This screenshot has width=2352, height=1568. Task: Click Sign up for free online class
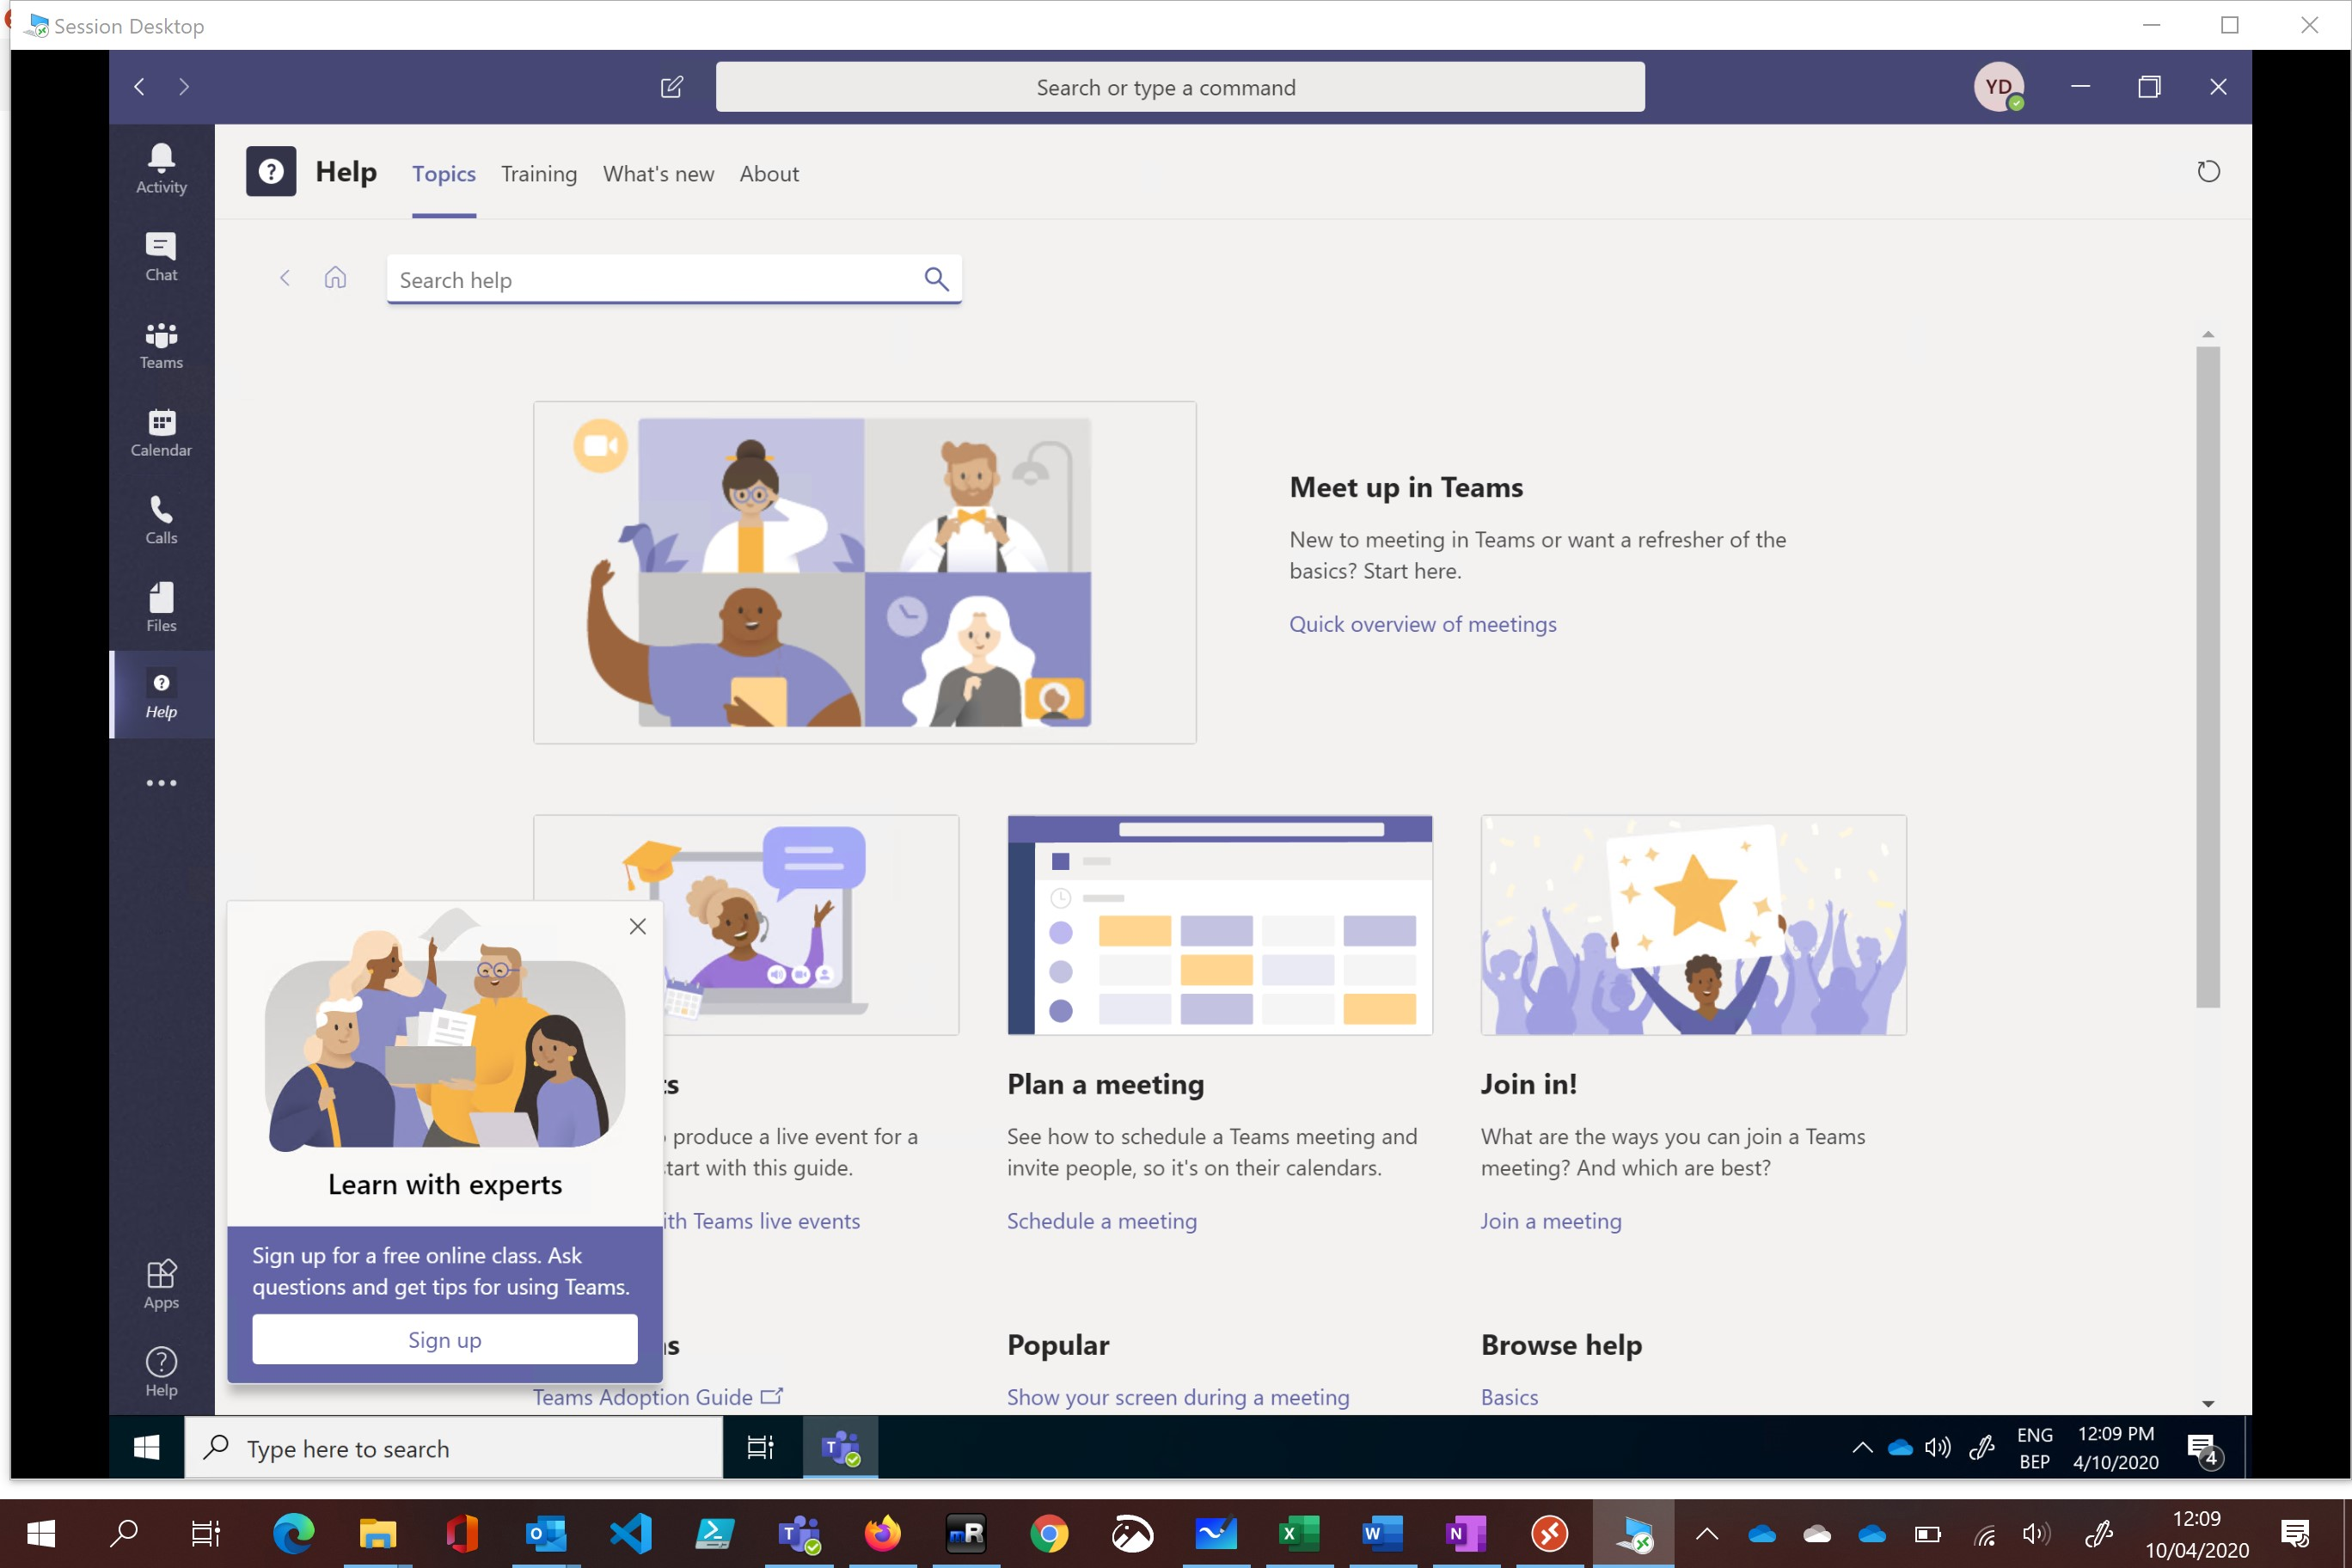click(x=445, y=1339)
